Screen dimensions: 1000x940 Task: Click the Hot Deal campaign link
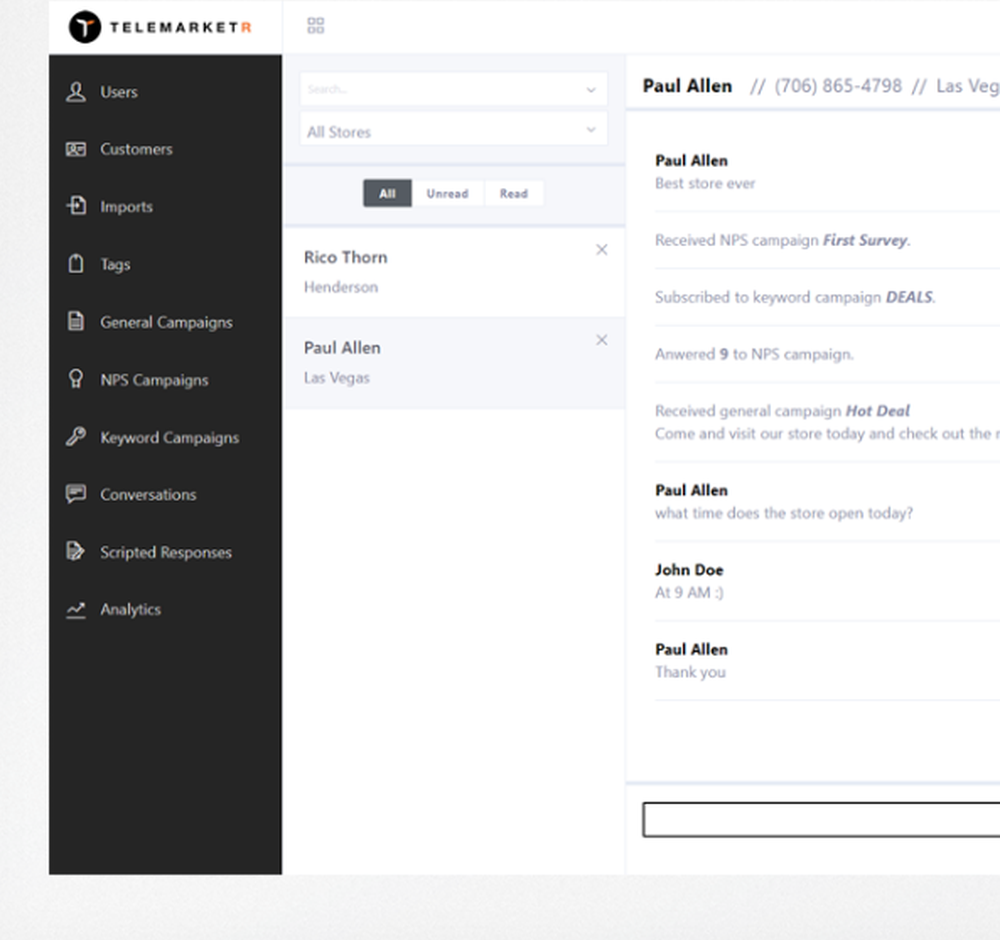pyautogui.click(x=878, y=411)
